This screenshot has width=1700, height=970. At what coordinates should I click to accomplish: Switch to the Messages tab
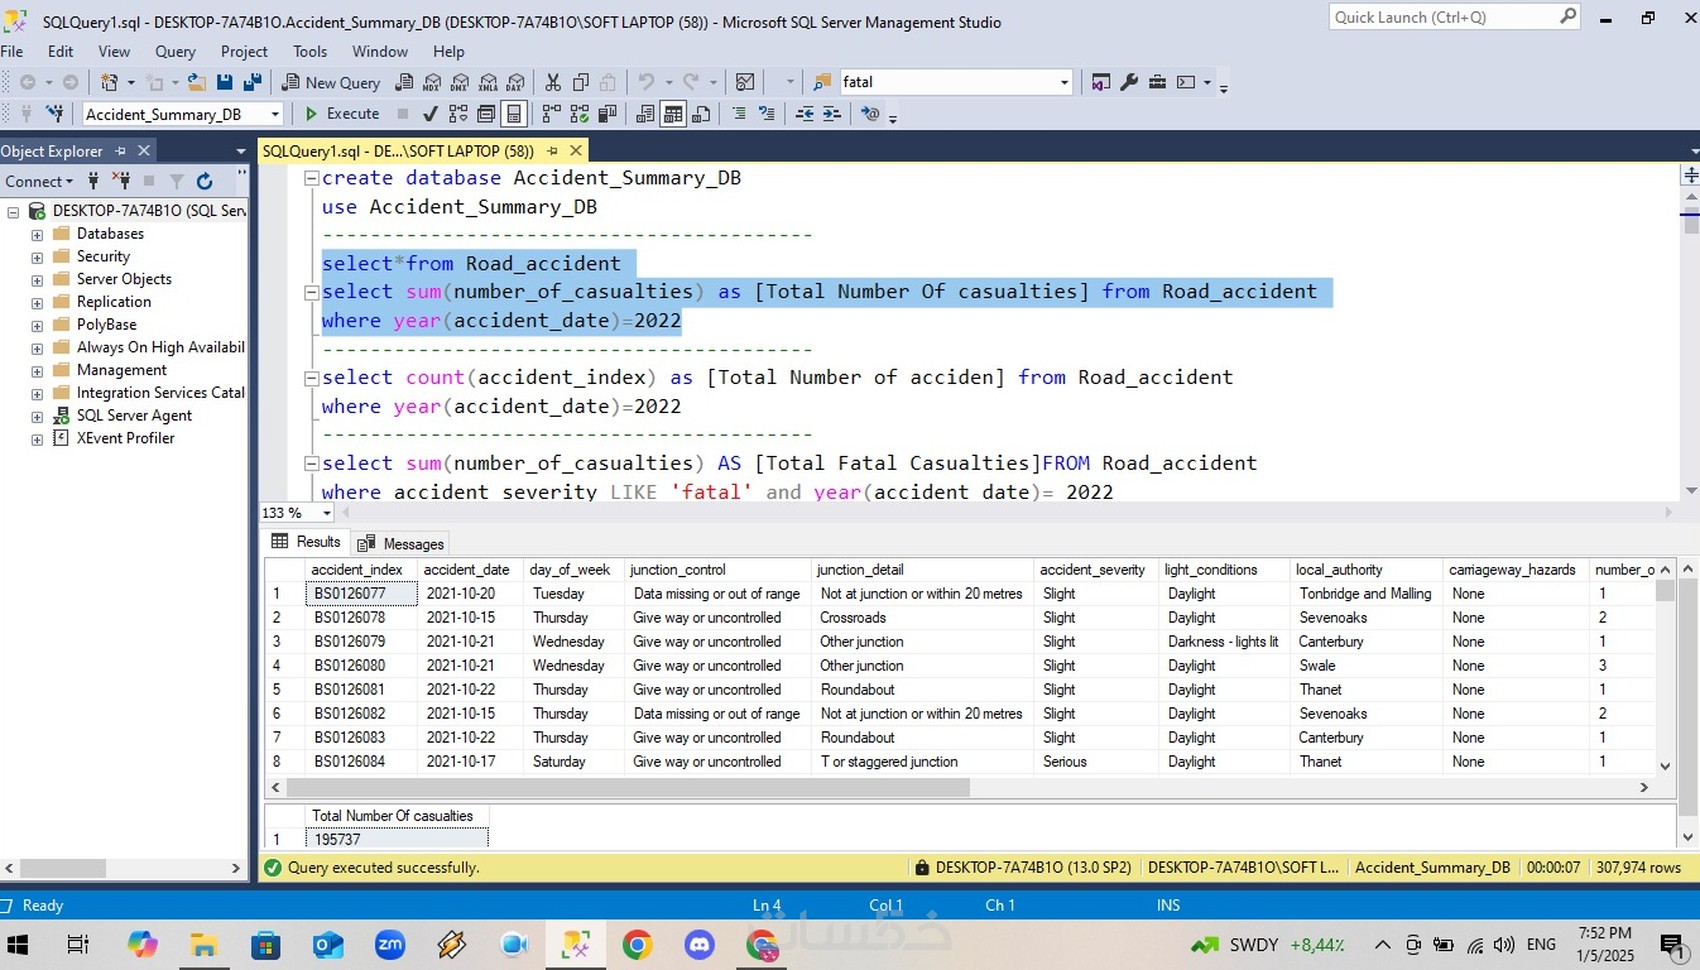click(411, 543)
